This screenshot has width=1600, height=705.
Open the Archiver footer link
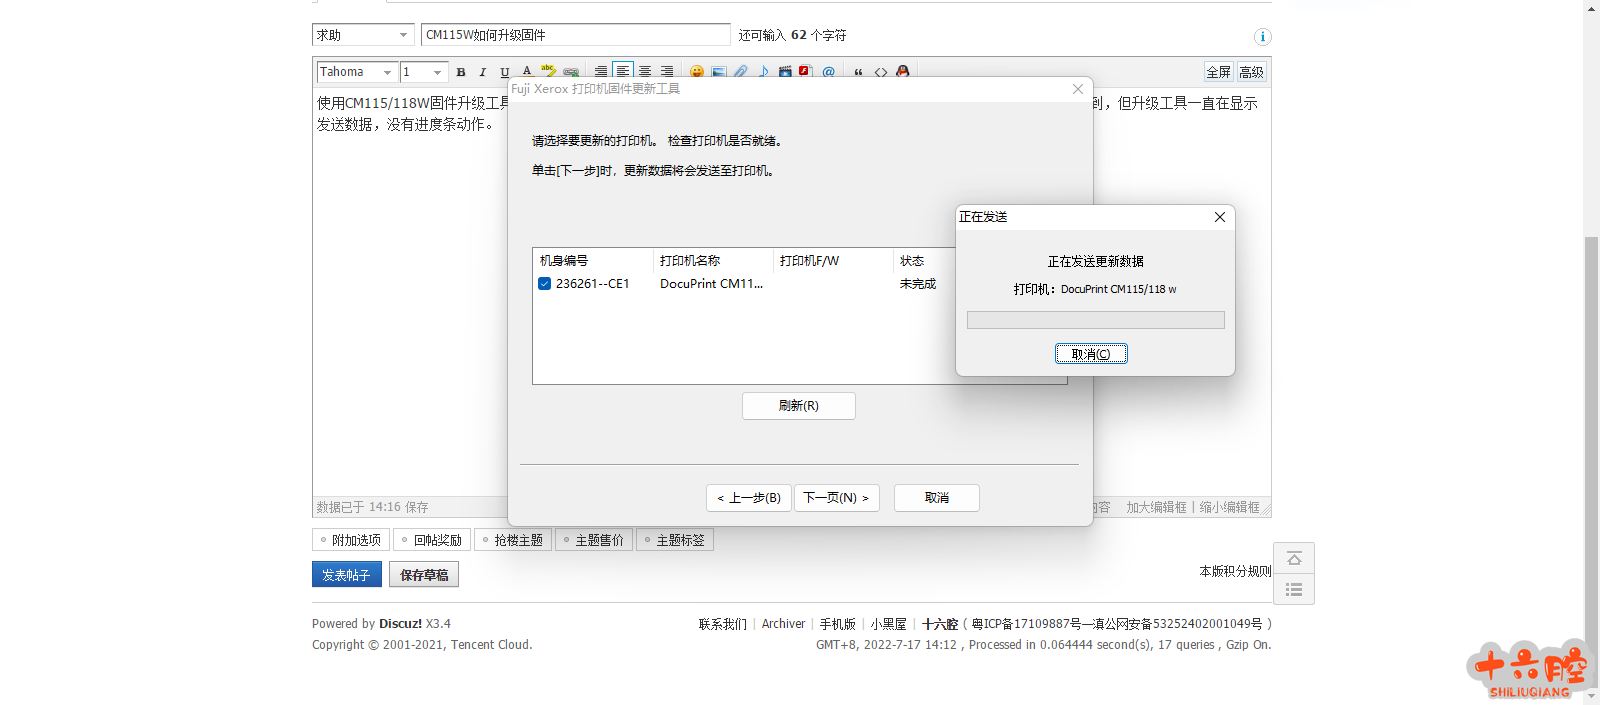click(x=783, y=624)
